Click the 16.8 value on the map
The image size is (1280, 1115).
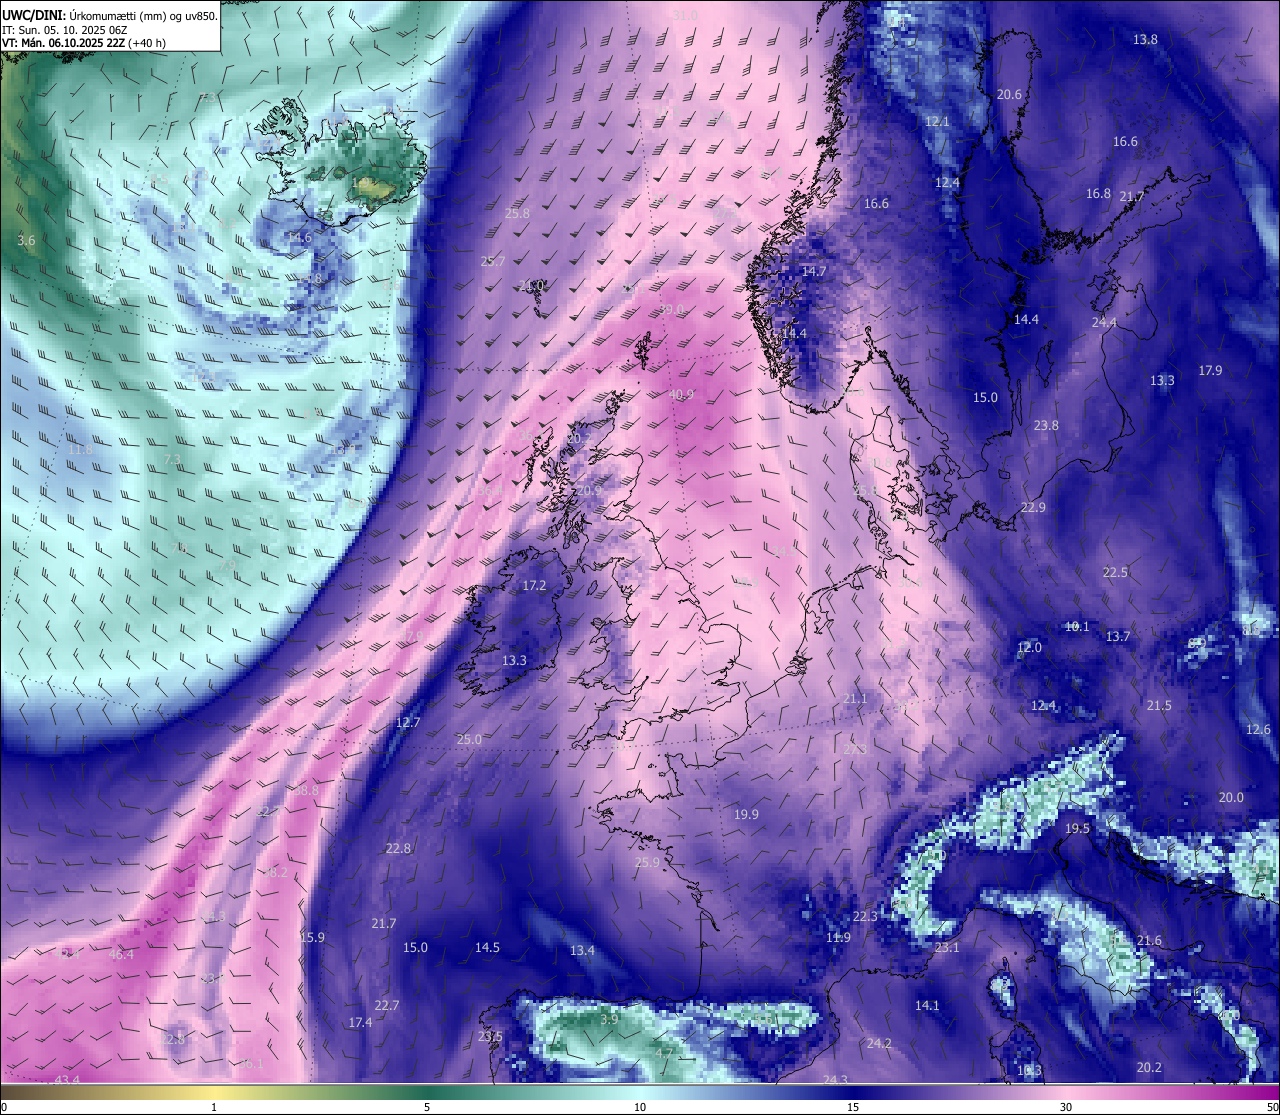click(1098, 193)
